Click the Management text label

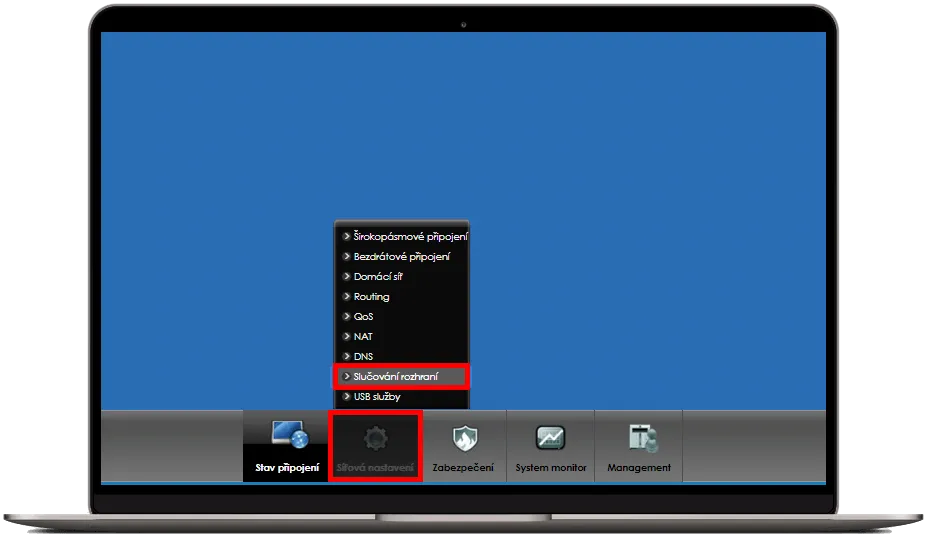click(639, 468)
